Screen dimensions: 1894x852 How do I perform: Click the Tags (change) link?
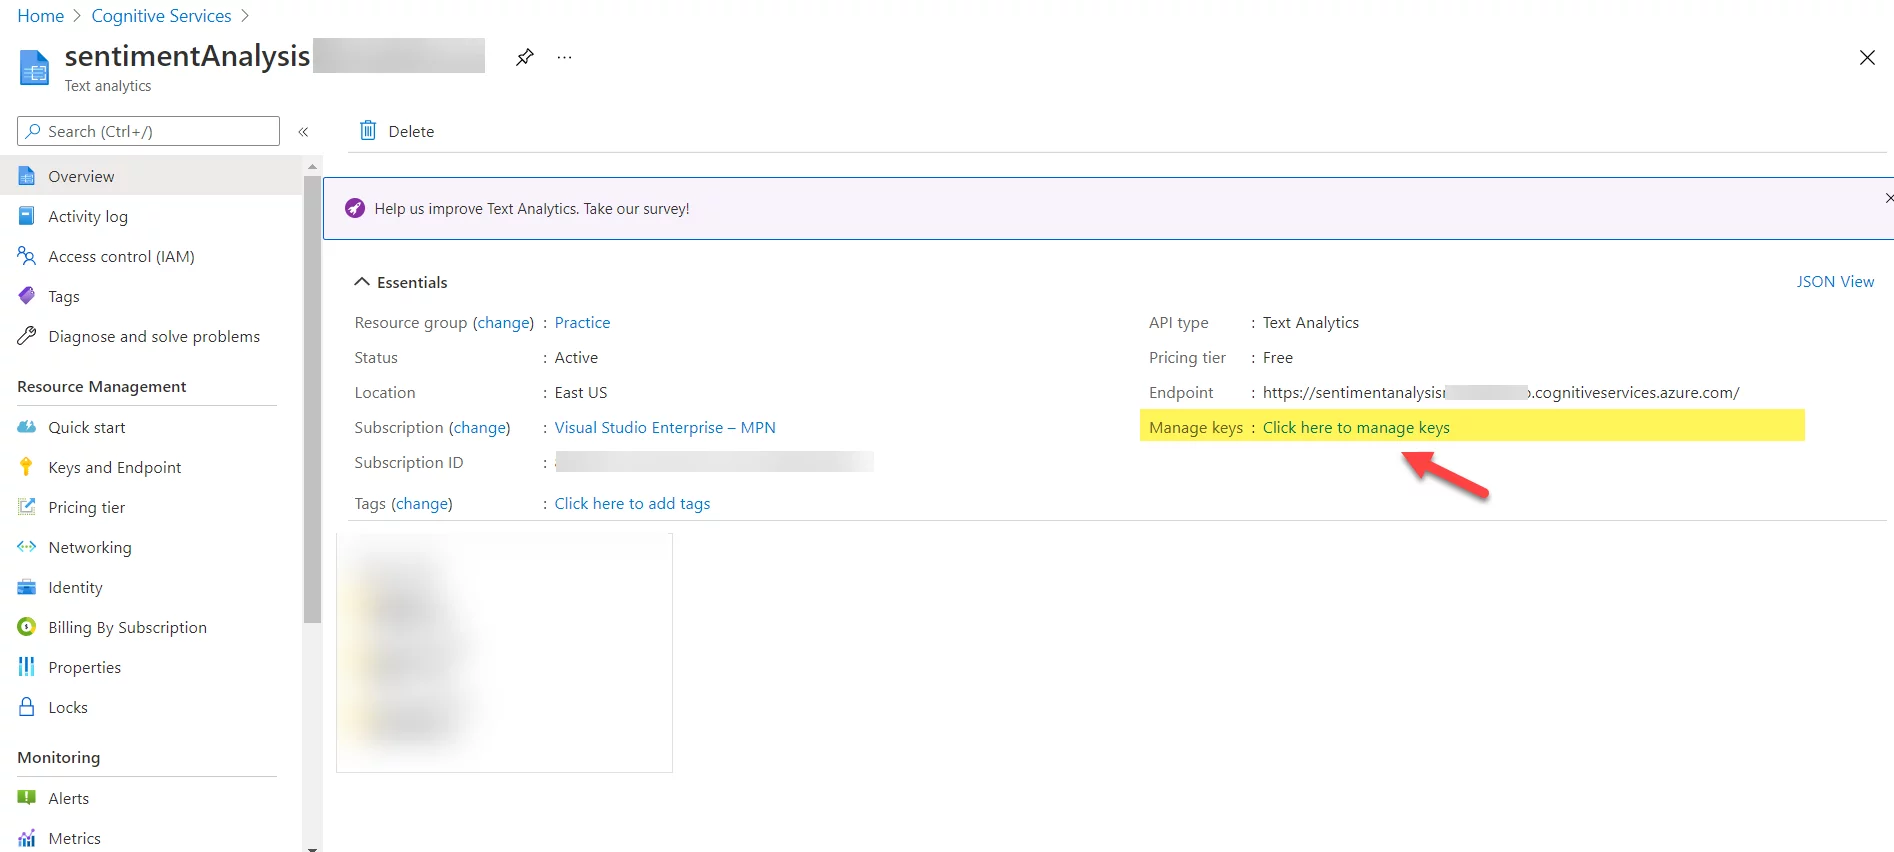(422, 503)
